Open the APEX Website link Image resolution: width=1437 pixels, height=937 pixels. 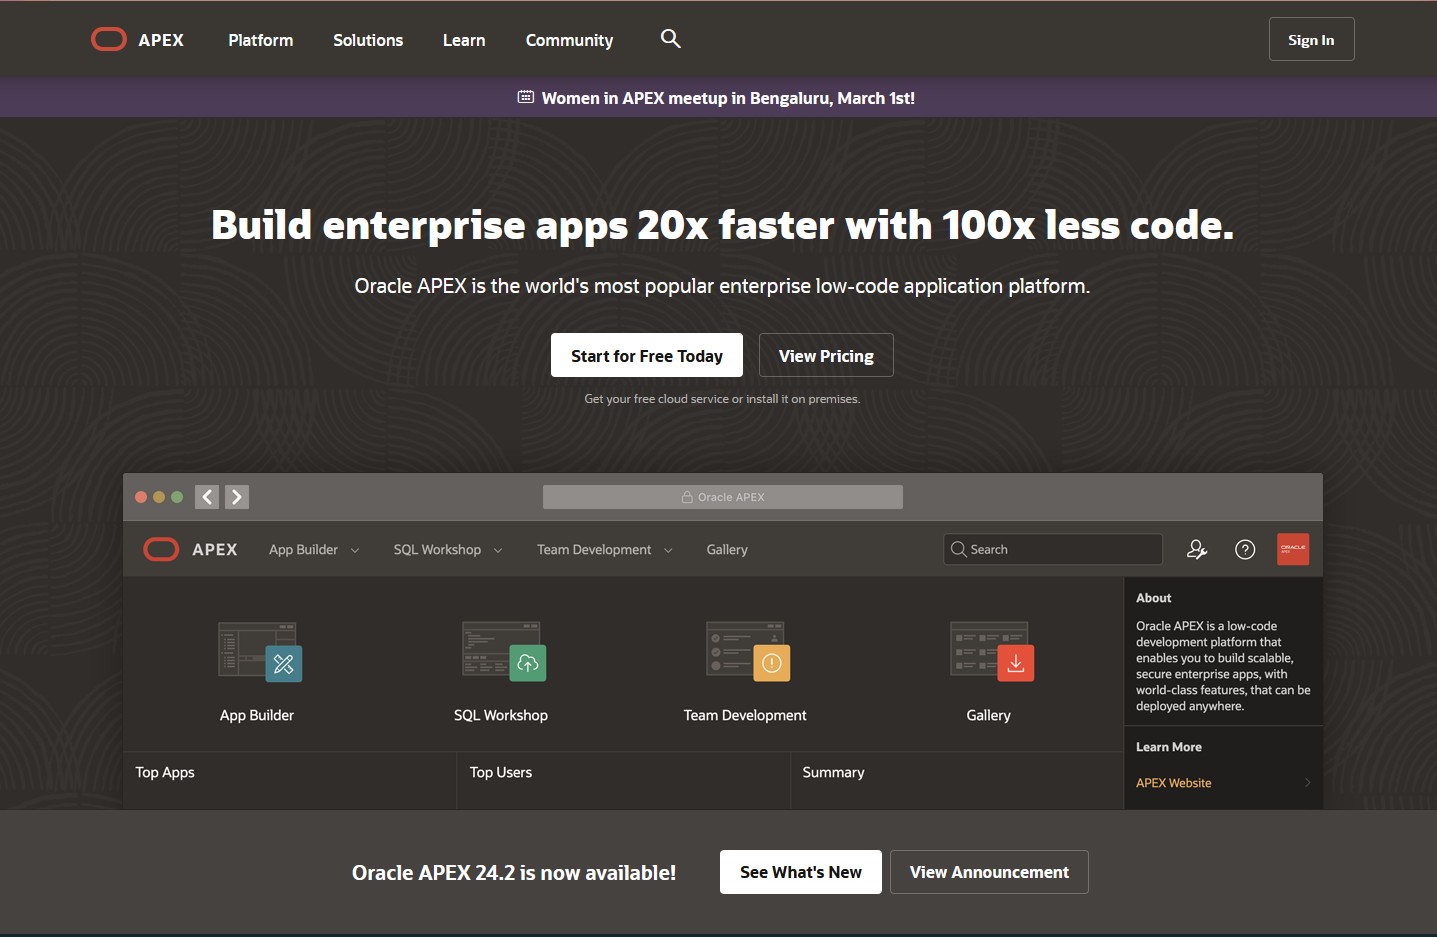coord(1173,783)
